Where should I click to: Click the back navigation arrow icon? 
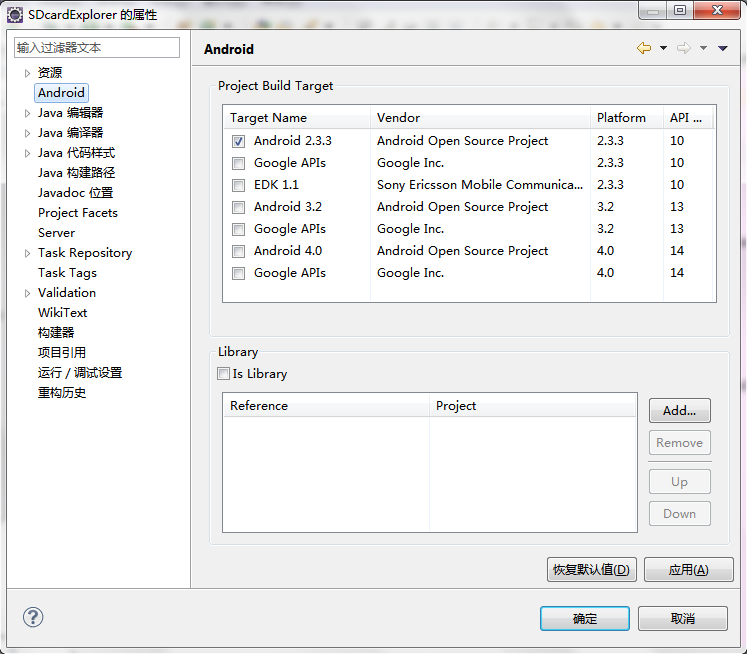[644, 48]
